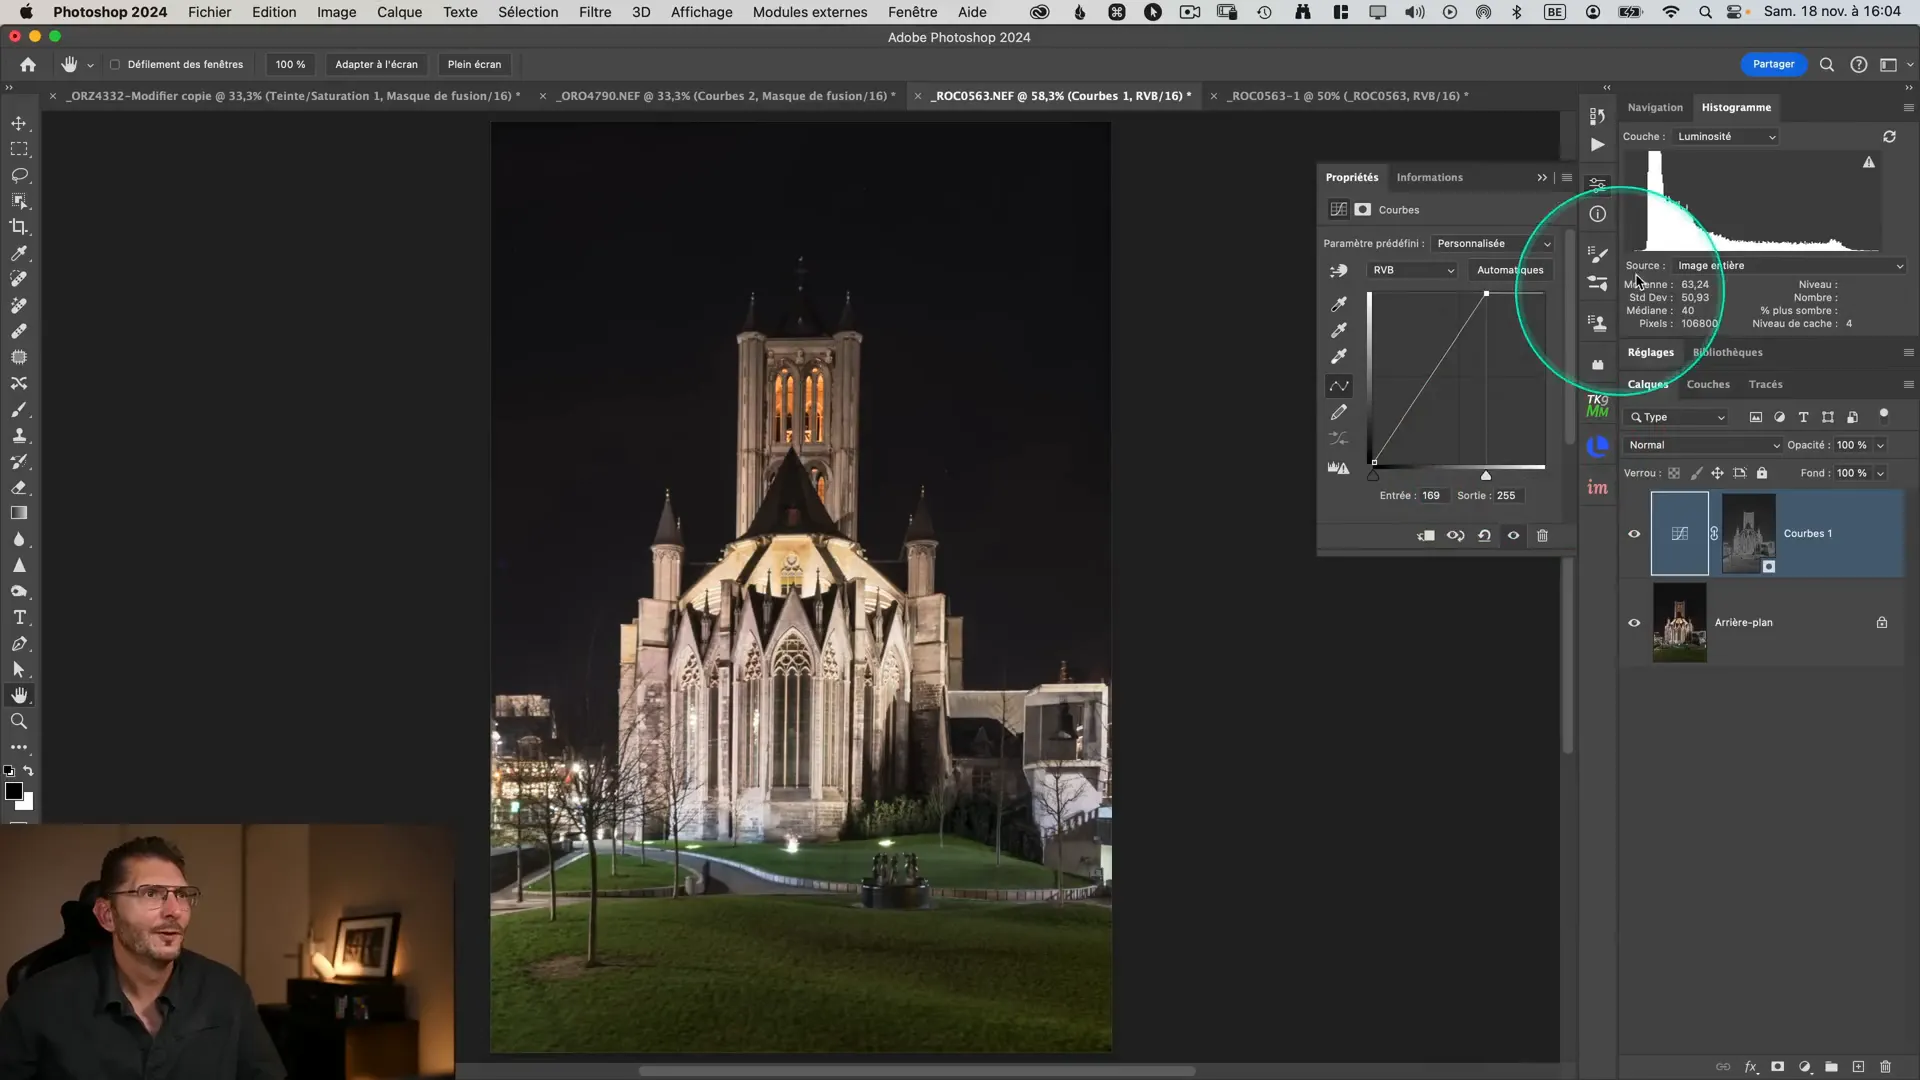Open the Couche Luminosité dropdown

1727,137
